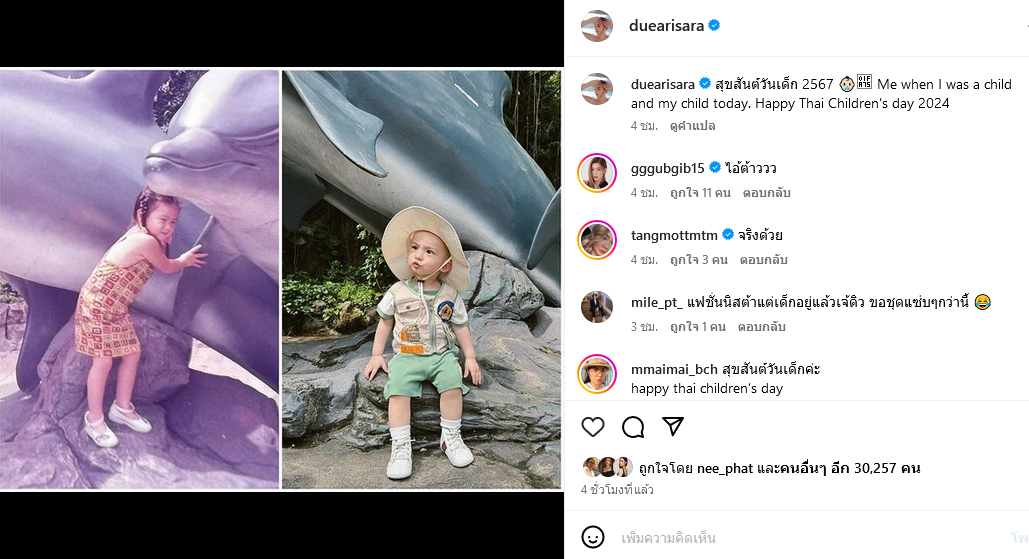The image size is (1029, 559).
Task: Open tangmottmtm's profile picture
Action: (597, 240)
